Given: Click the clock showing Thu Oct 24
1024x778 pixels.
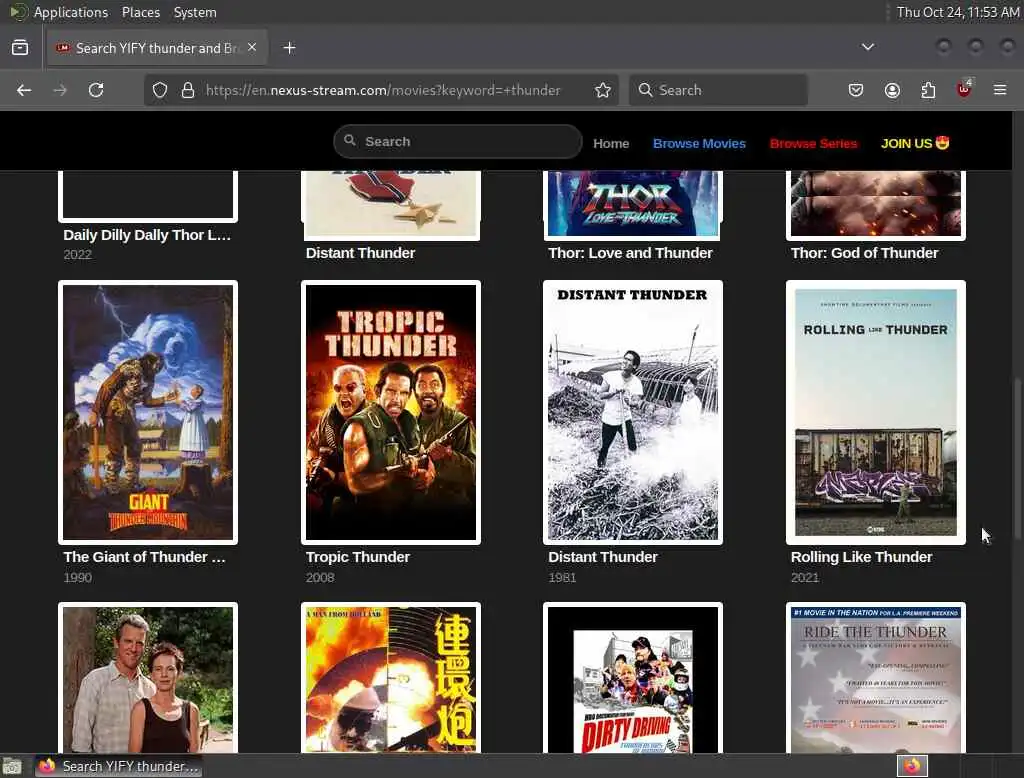Looking at the screenshot, I should (957, 12).
